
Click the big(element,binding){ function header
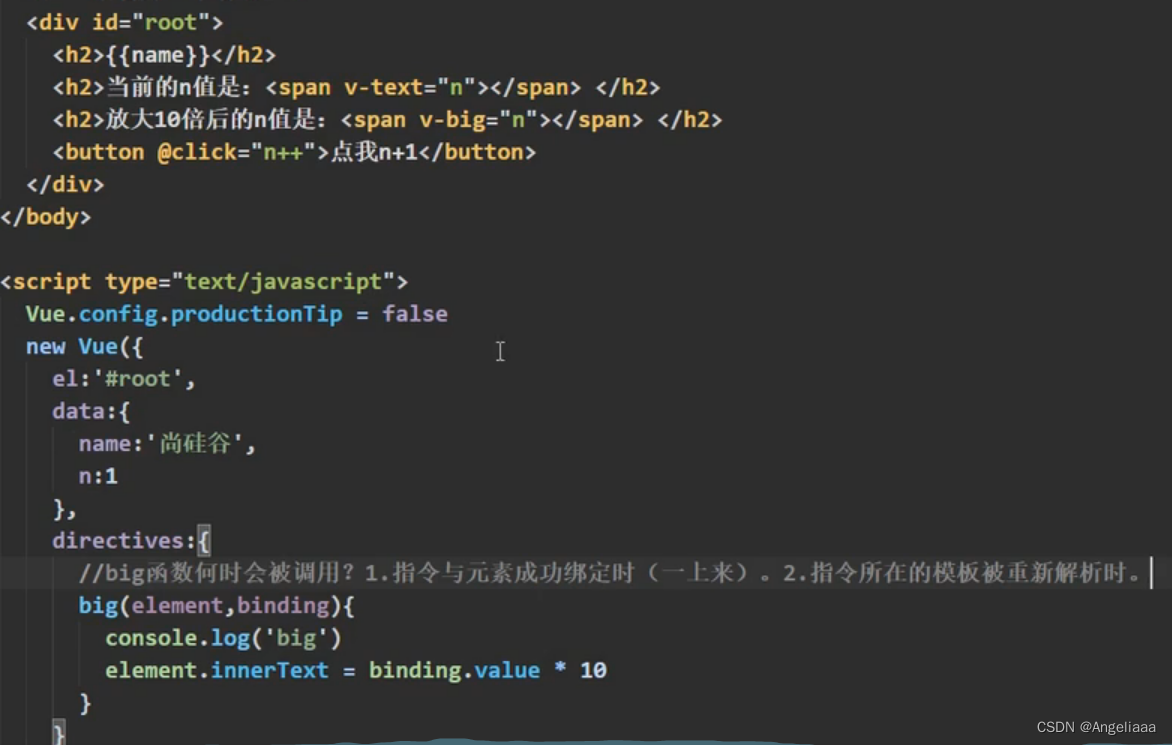coord(217,605)
